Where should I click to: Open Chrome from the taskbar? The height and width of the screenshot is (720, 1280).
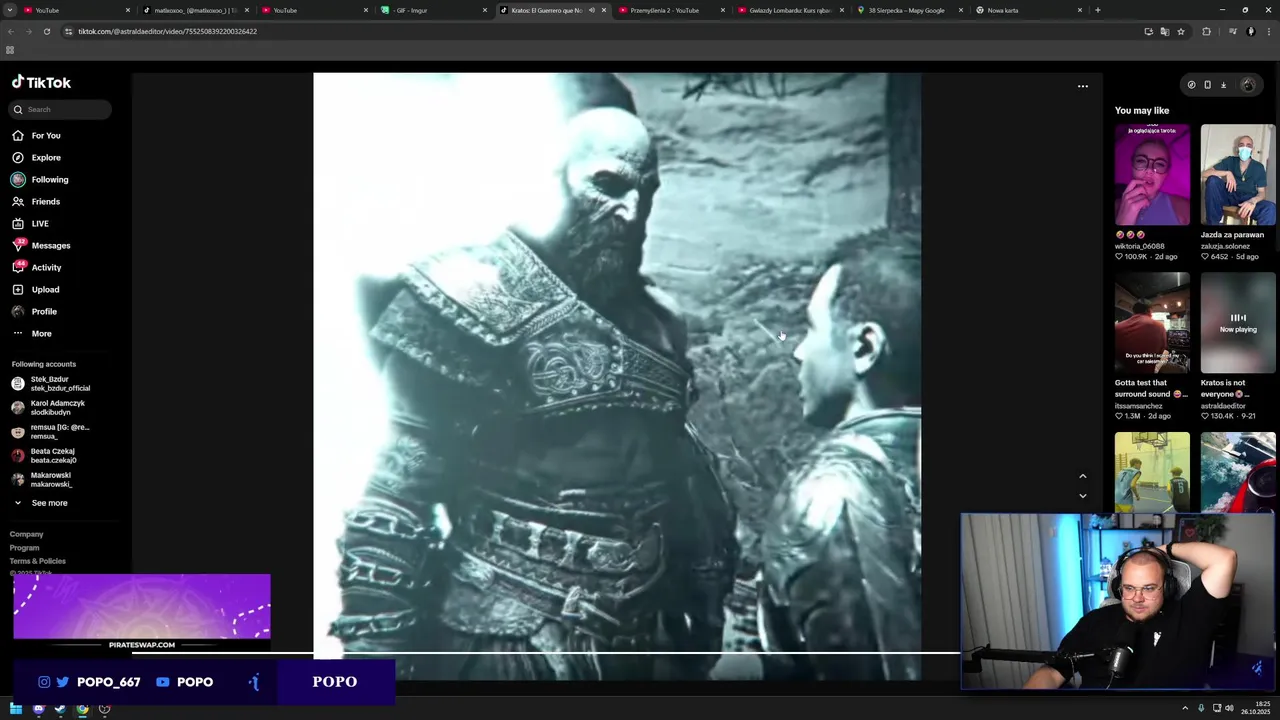coord(82,709)
